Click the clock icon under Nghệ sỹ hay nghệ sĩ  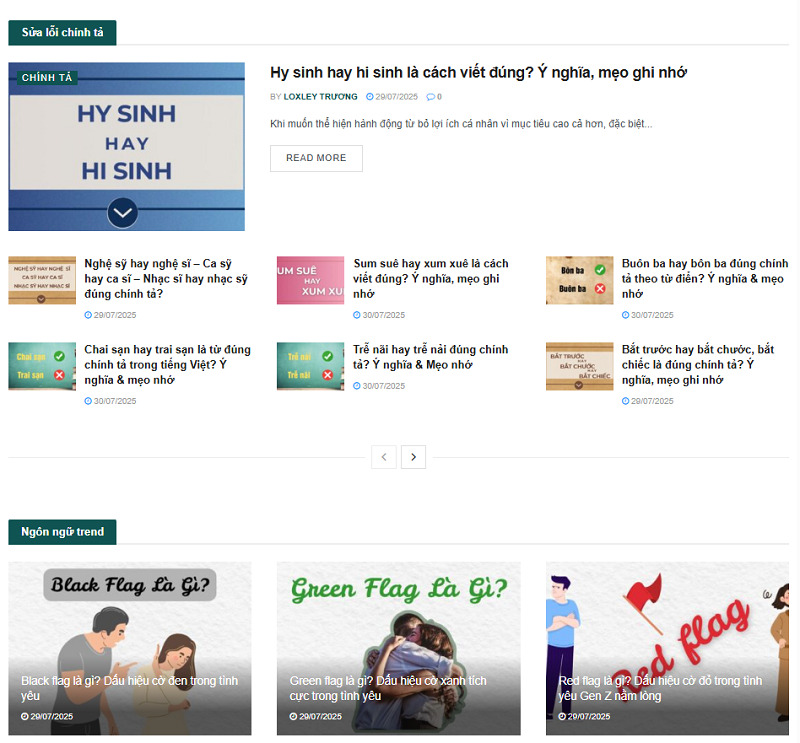88,315
